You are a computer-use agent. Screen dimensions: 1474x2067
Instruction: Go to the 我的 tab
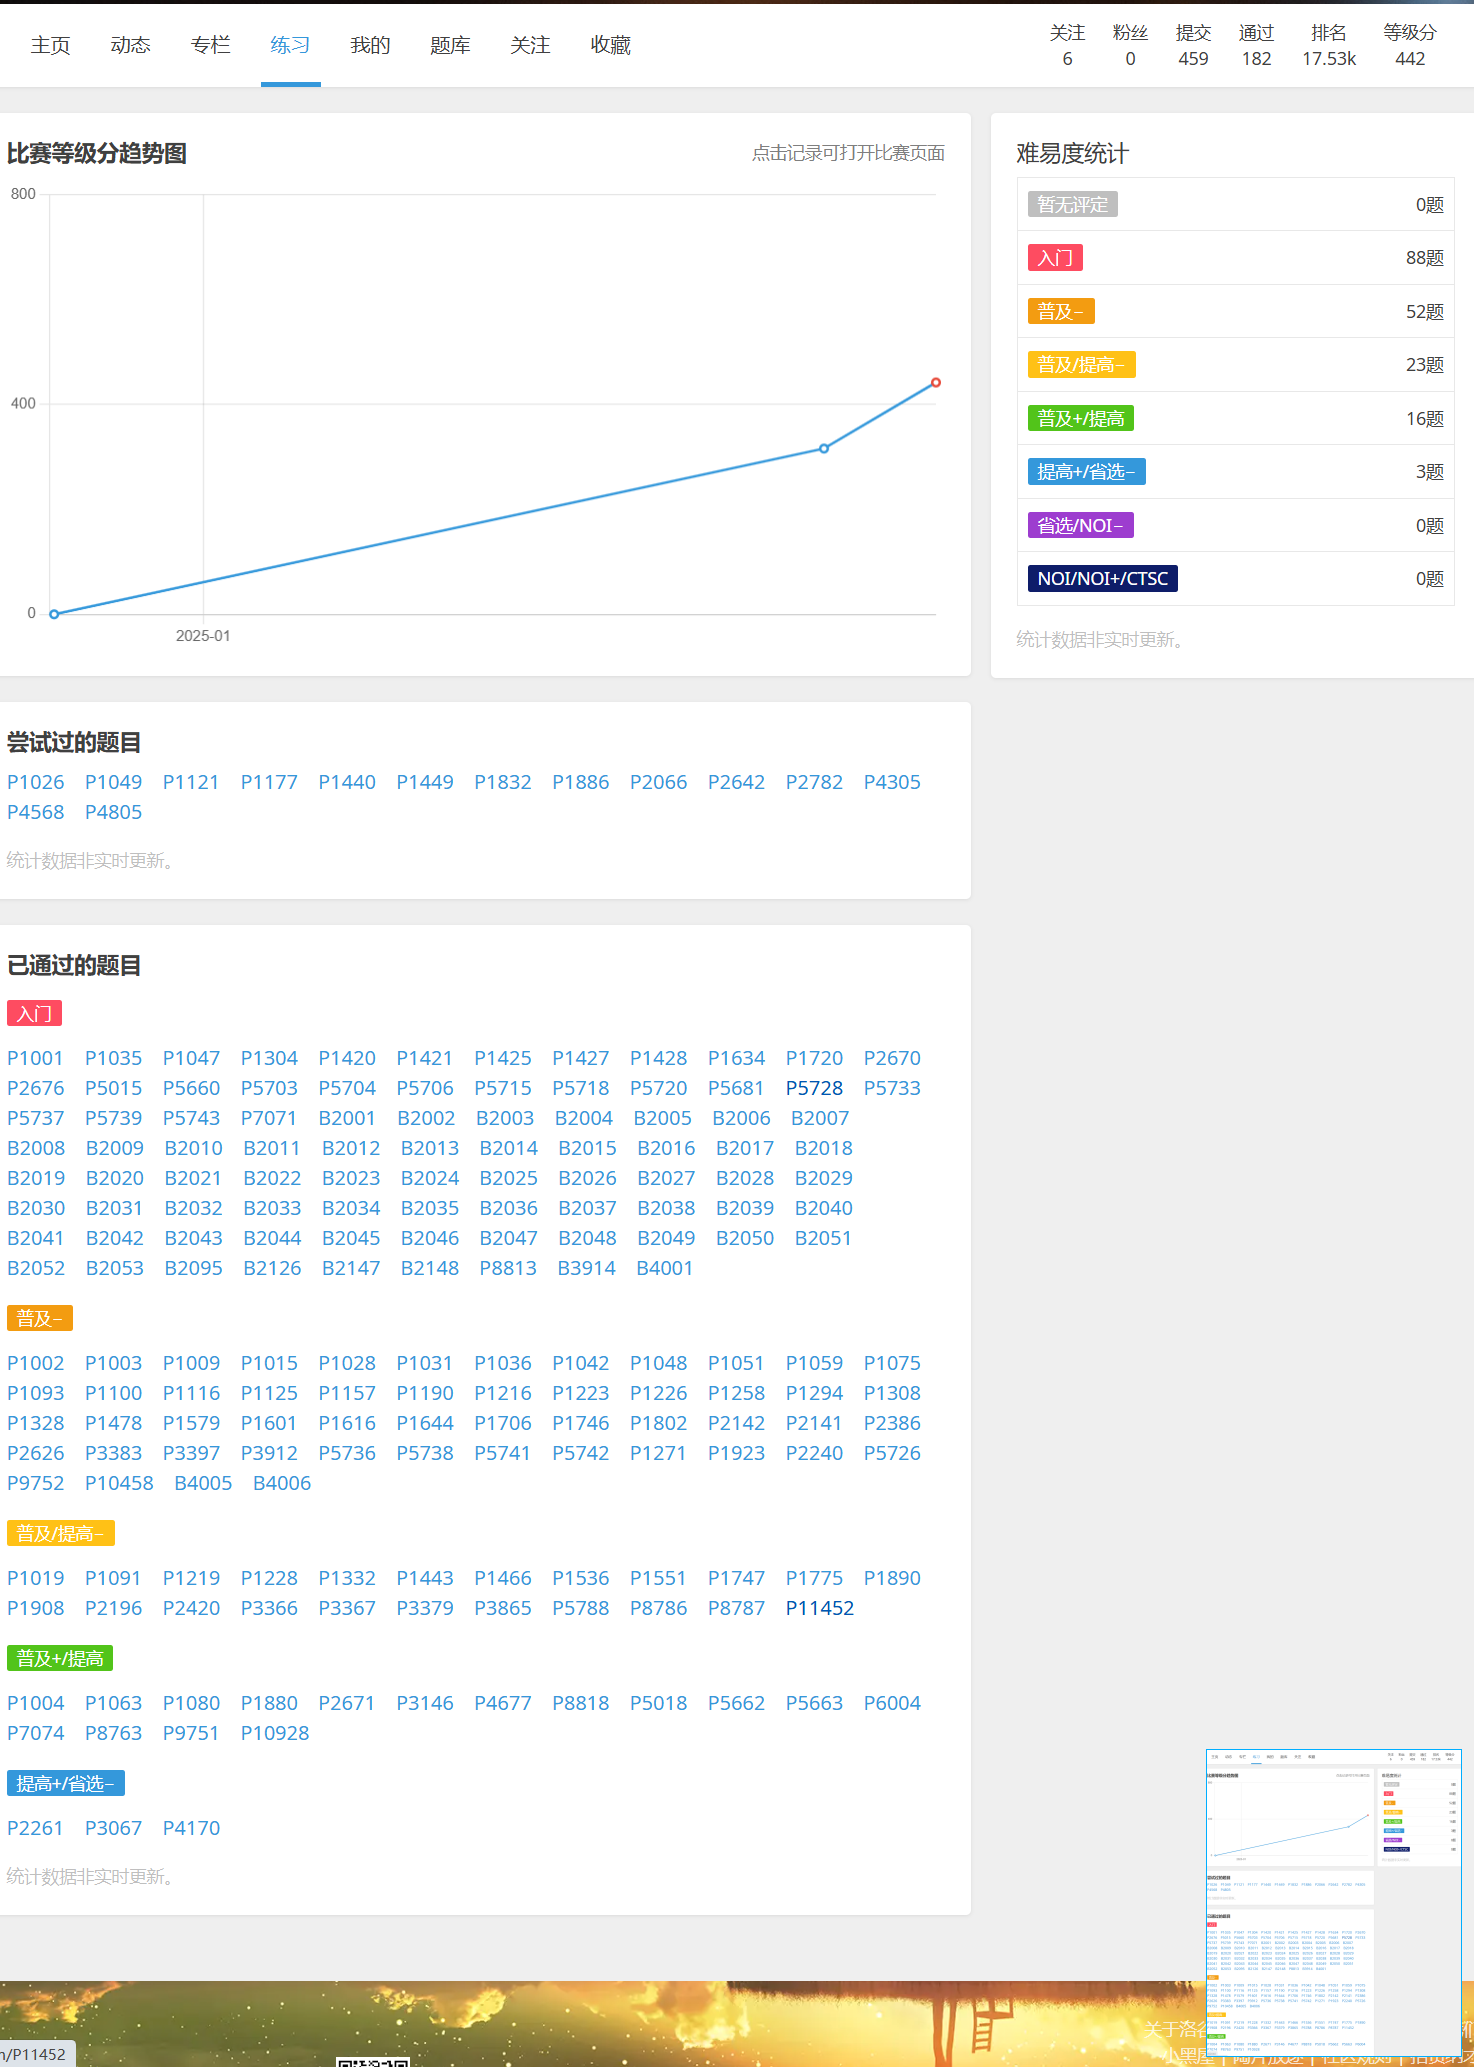pos(370,45)
